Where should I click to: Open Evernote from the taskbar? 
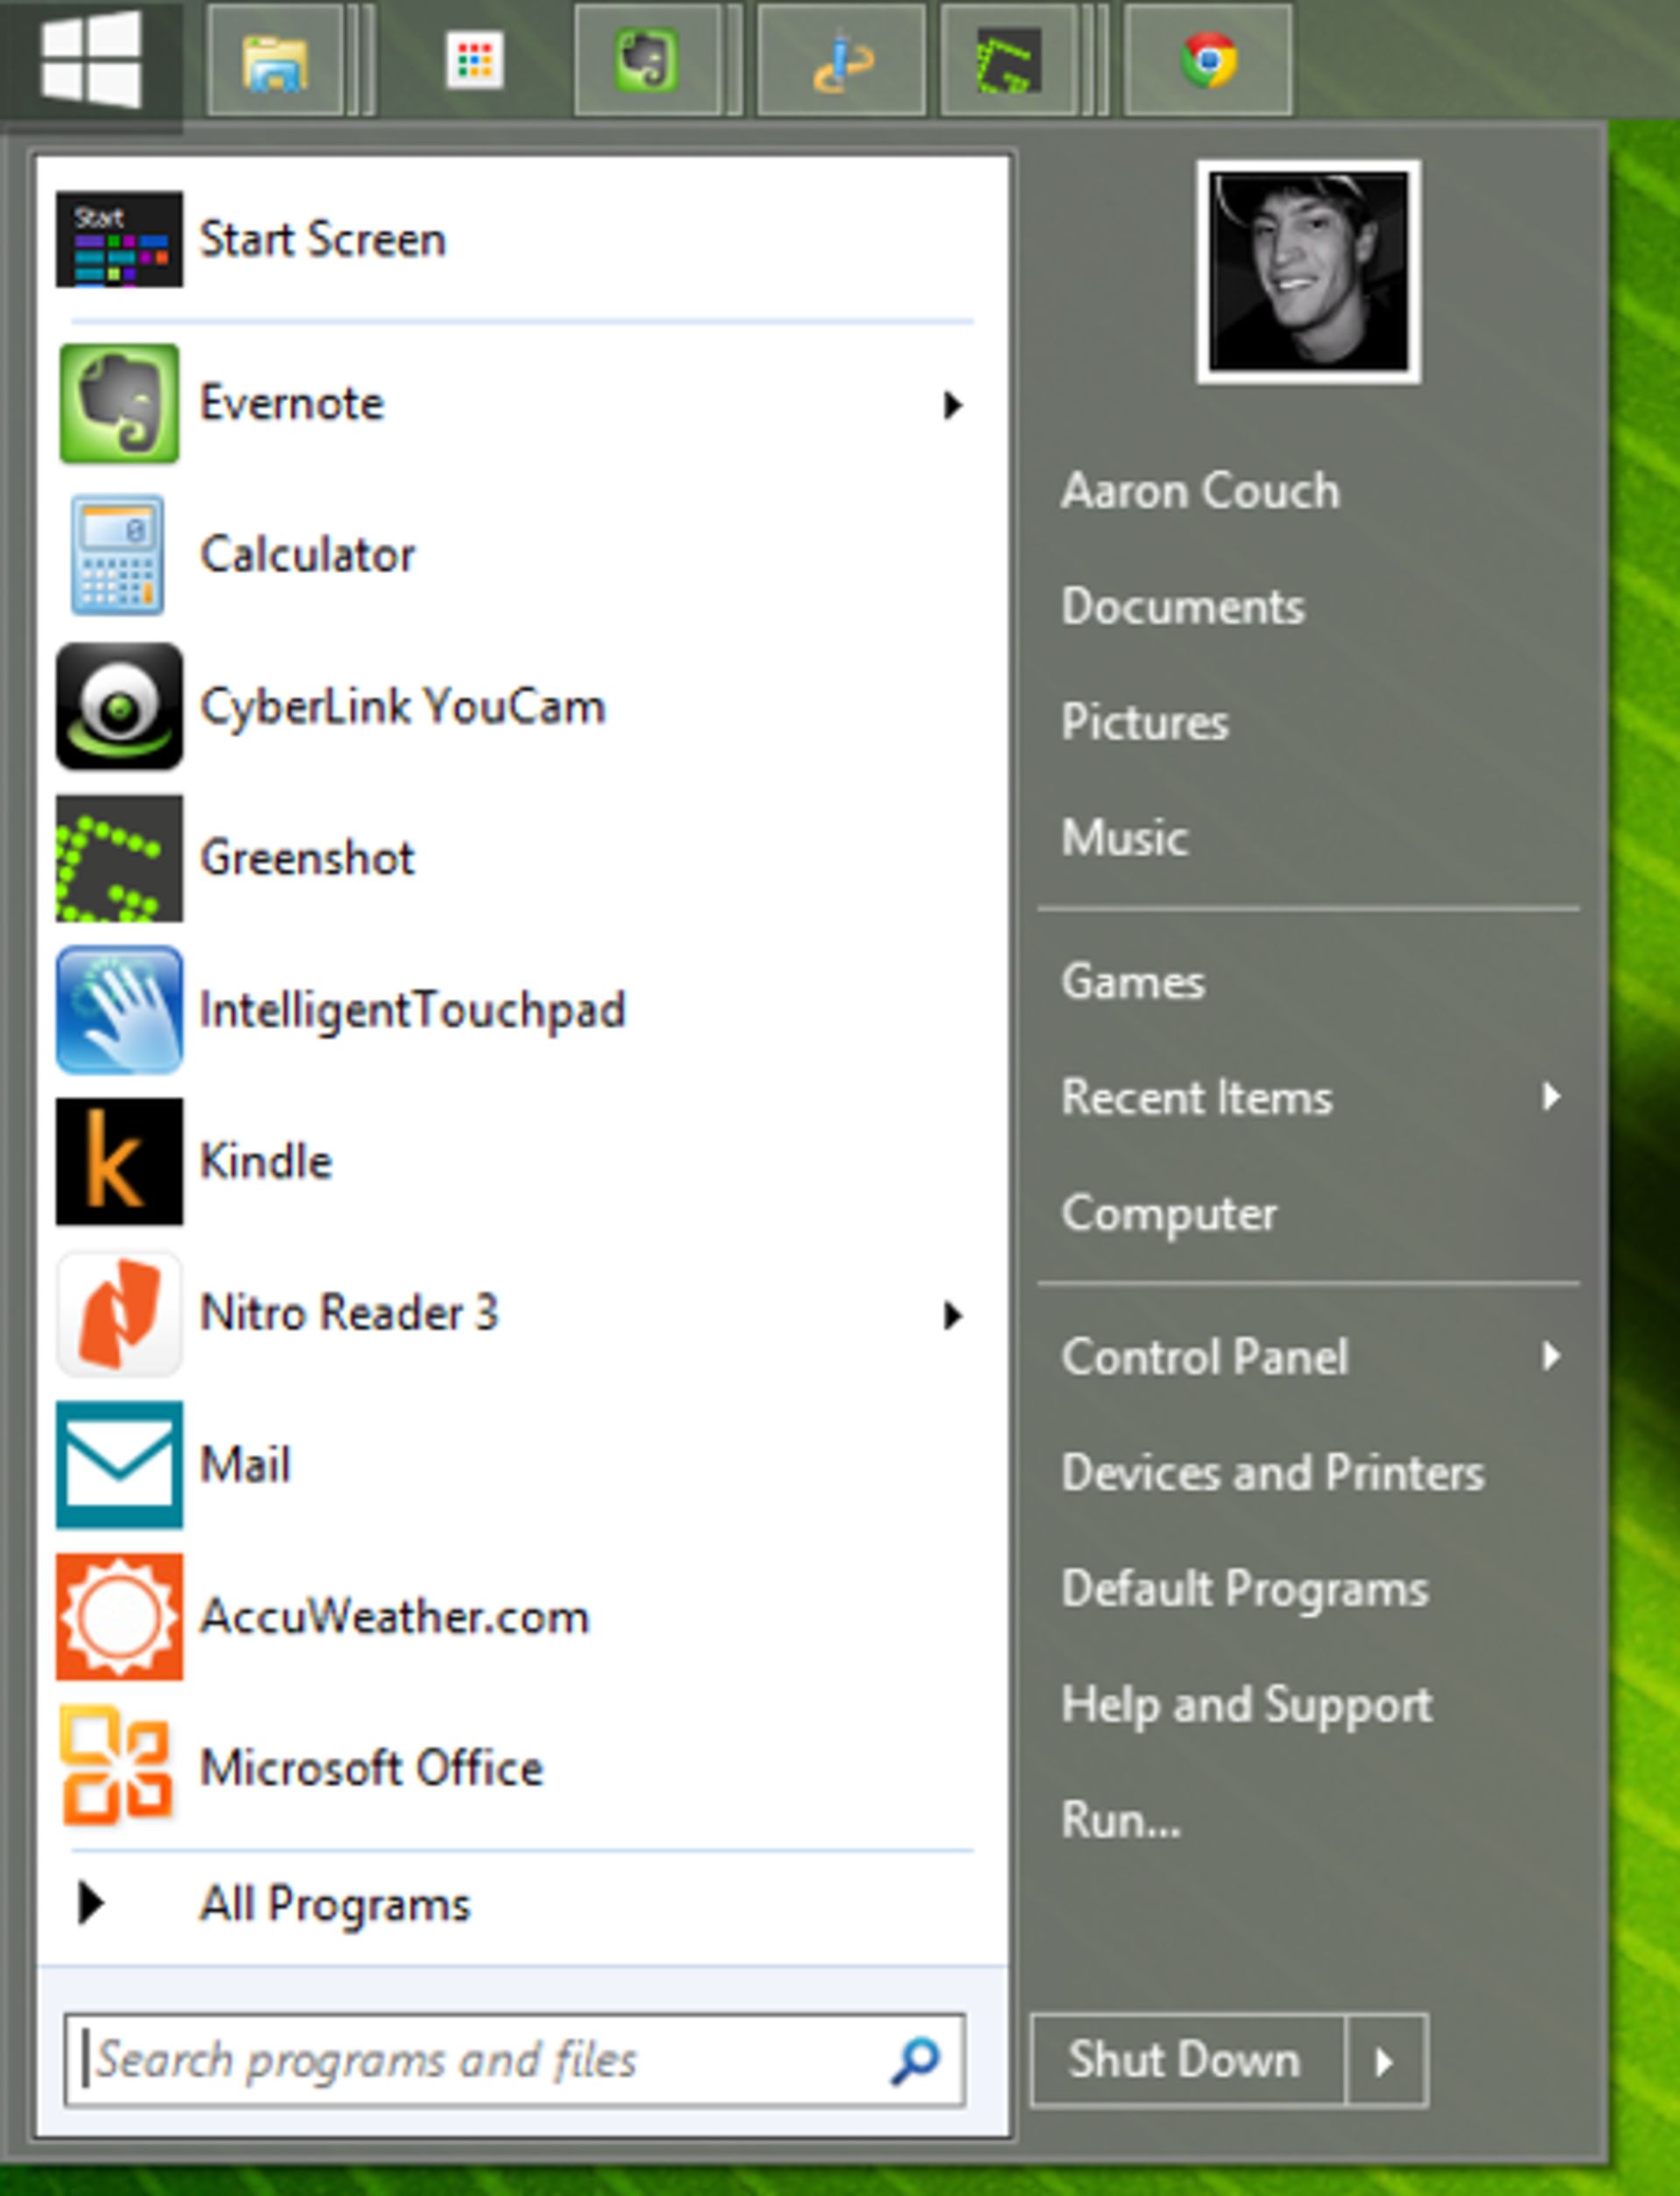[647, 62]
